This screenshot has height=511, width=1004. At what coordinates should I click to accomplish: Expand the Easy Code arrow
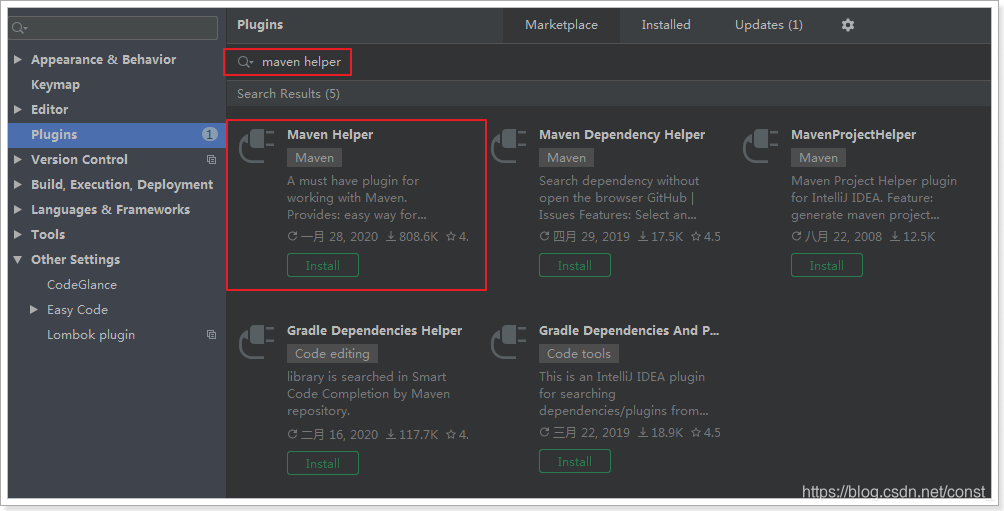coord(34,310)
